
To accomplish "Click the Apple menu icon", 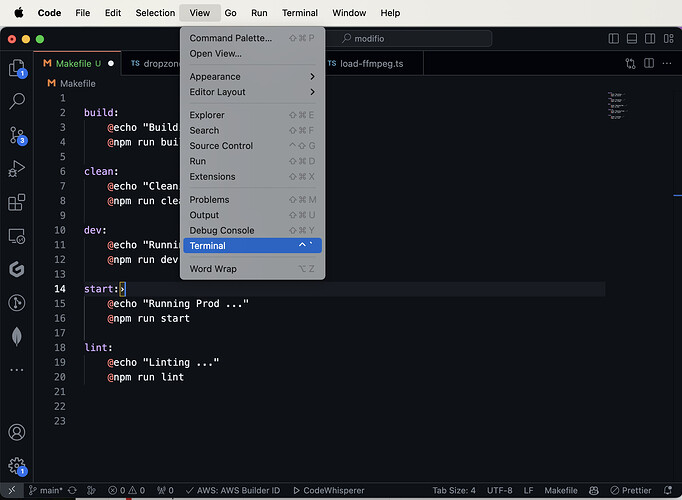I will (19, 13).
